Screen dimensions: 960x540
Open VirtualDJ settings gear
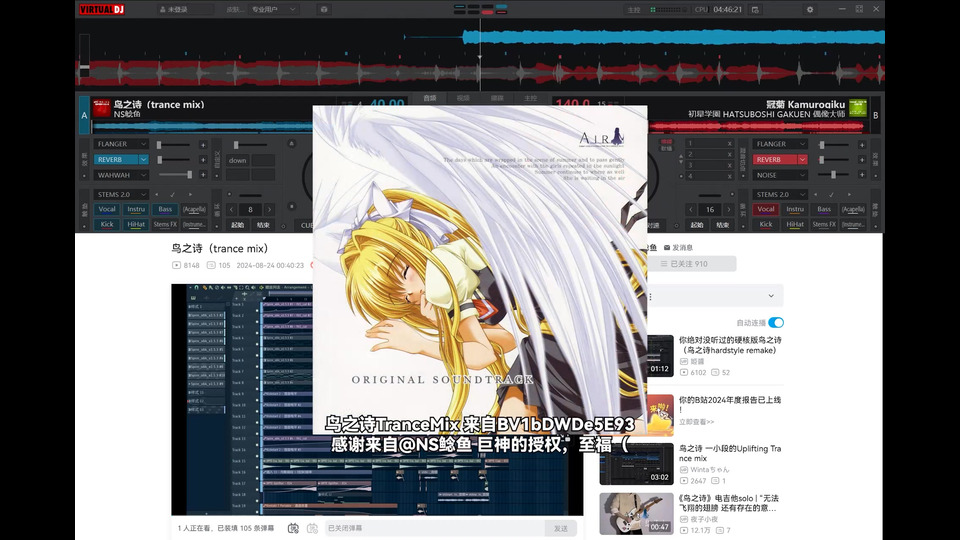click(809, 9)
